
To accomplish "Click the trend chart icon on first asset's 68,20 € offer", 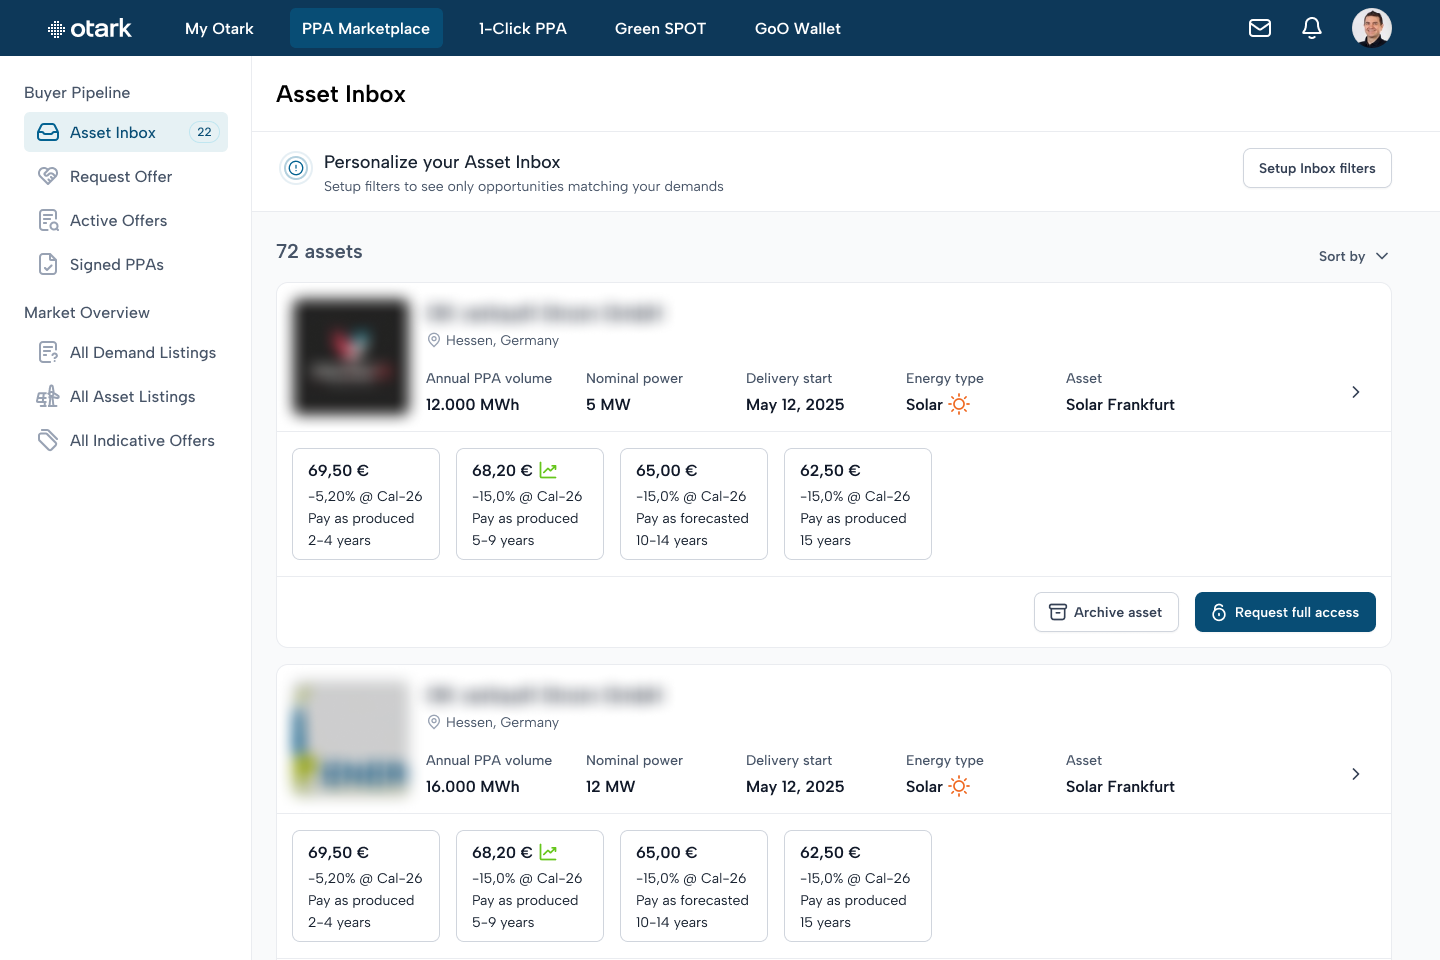I will (x=548, y=470).
